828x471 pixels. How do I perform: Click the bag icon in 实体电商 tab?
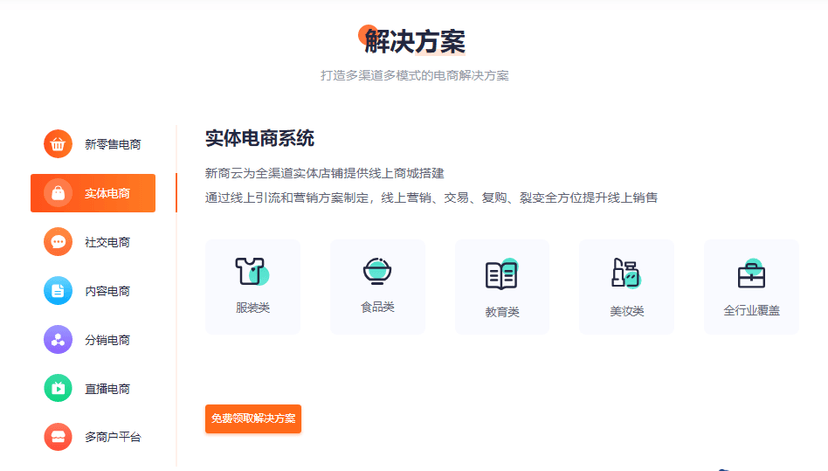tap(58, 193)
